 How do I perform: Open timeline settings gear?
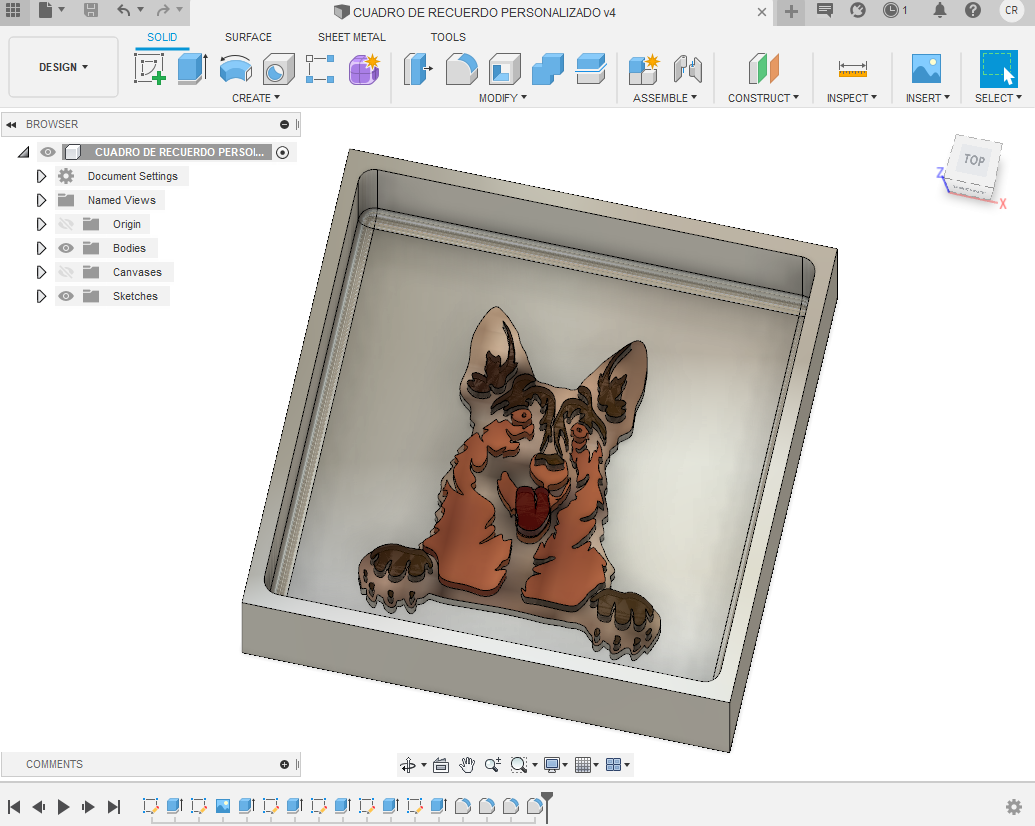[1013, 806]
